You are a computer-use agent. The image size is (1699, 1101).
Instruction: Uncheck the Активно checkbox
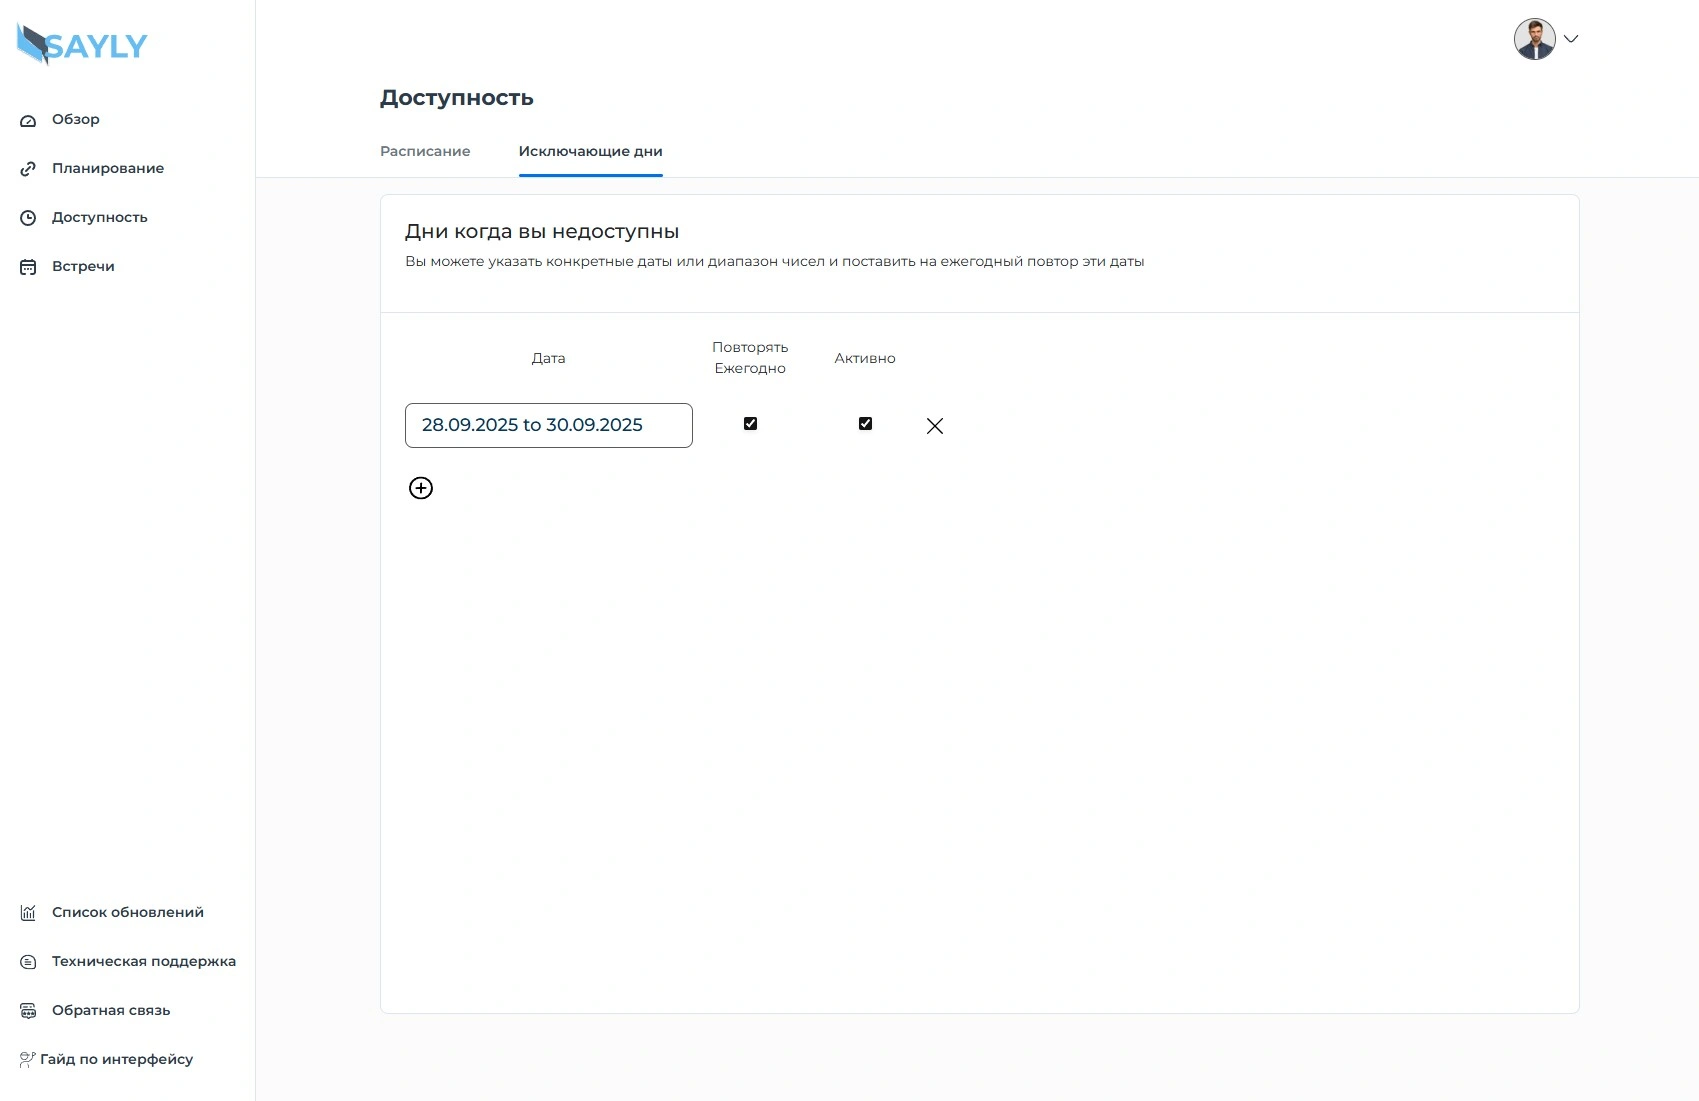click(x=865, y=424)
